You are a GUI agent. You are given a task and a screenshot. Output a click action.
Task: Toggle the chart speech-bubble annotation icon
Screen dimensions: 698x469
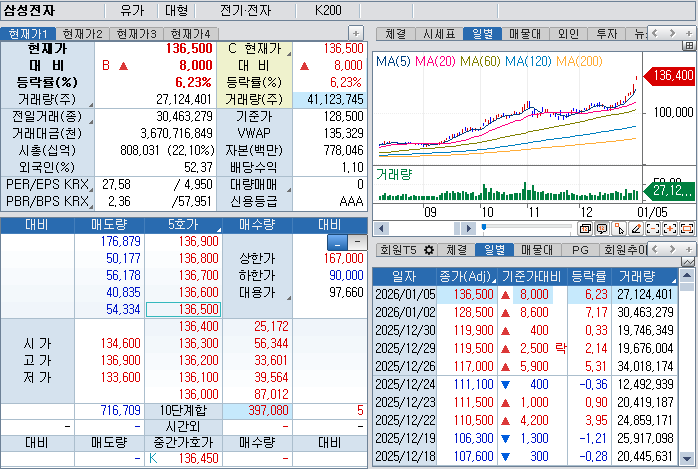pyautogui.click(x=602, y=229)
